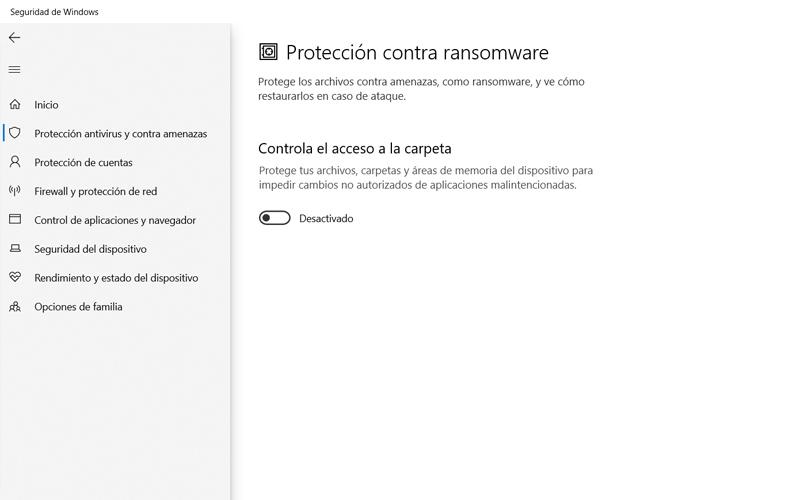Click the ransomware protection header icon
800x500 pixels.
pos(268,52)
